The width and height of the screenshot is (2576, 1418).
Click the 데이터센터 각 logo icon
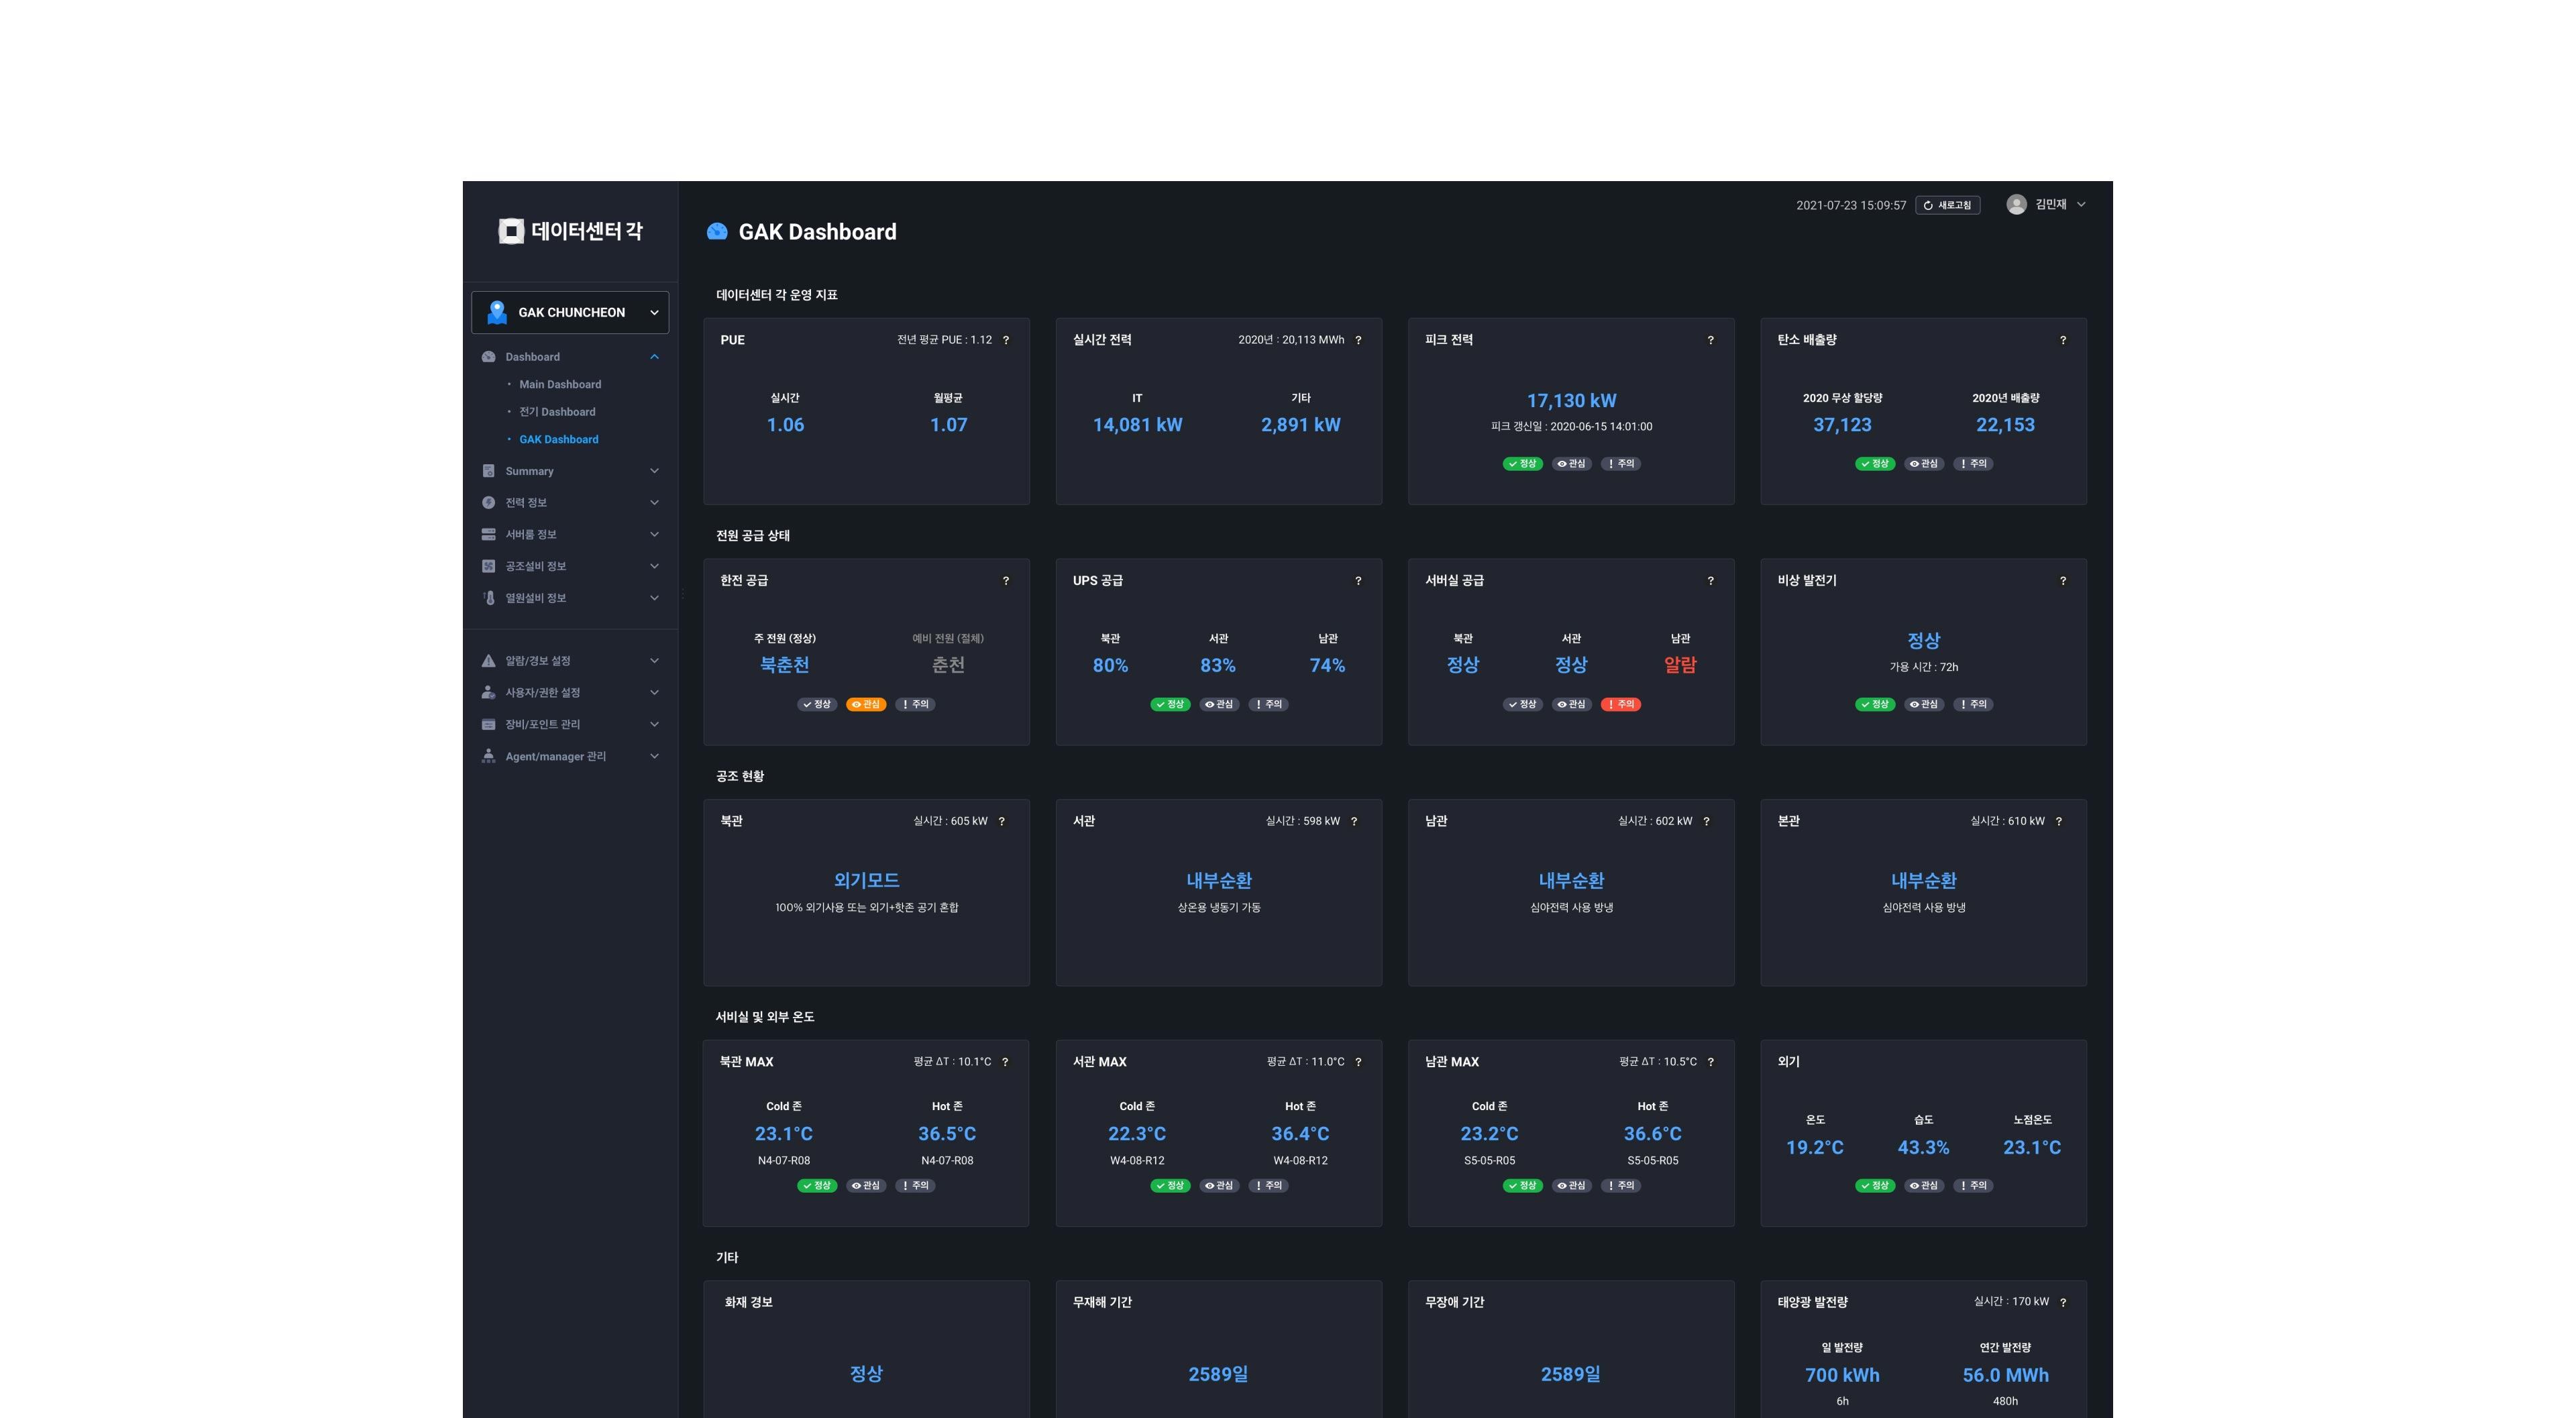511,231
